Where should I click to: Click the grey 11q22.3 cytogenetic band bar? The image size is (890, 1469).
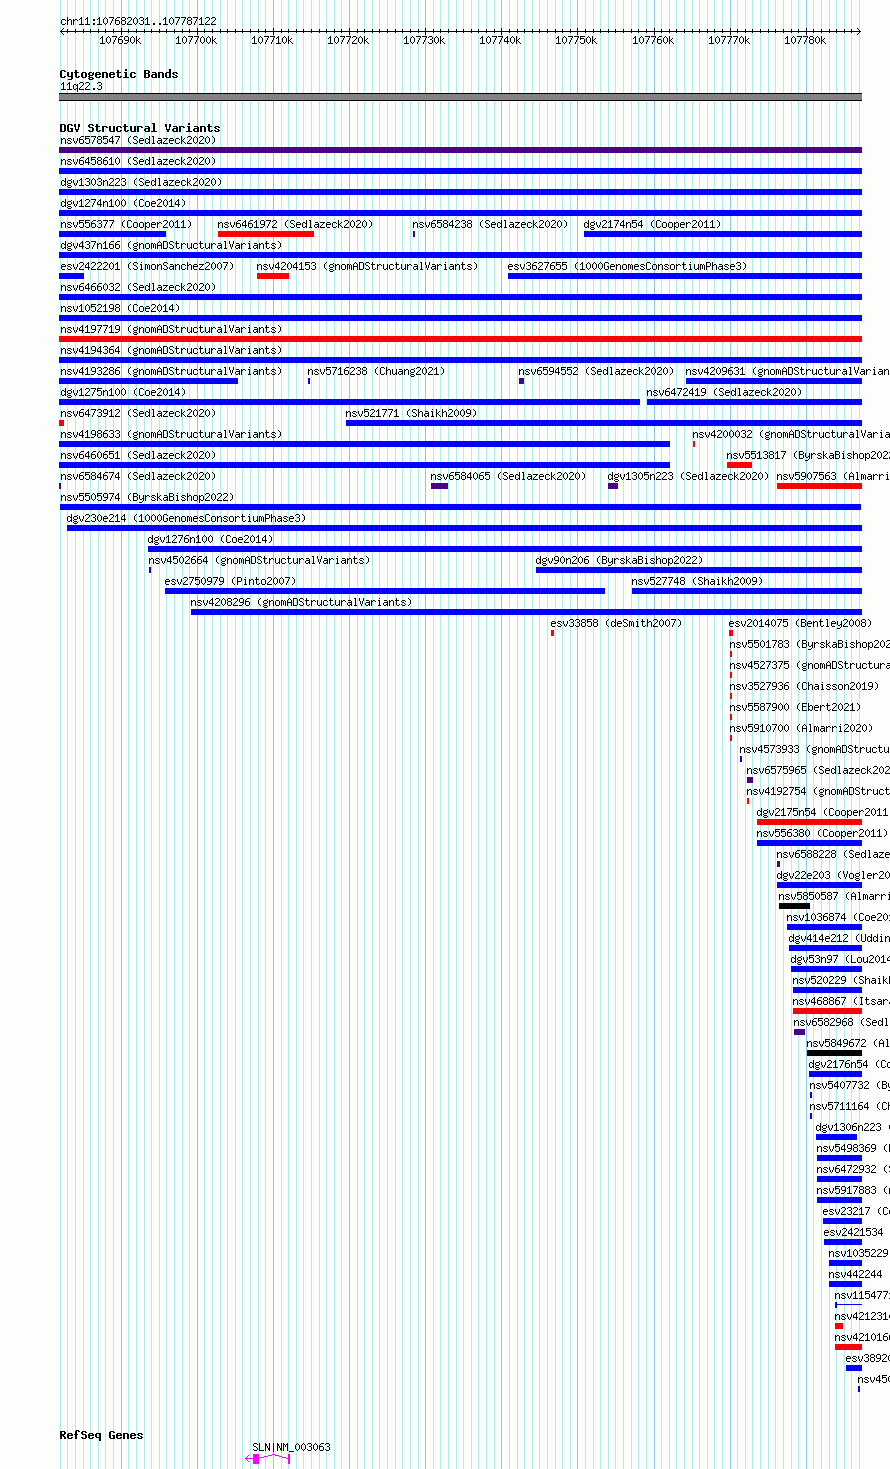coord(460,97)
